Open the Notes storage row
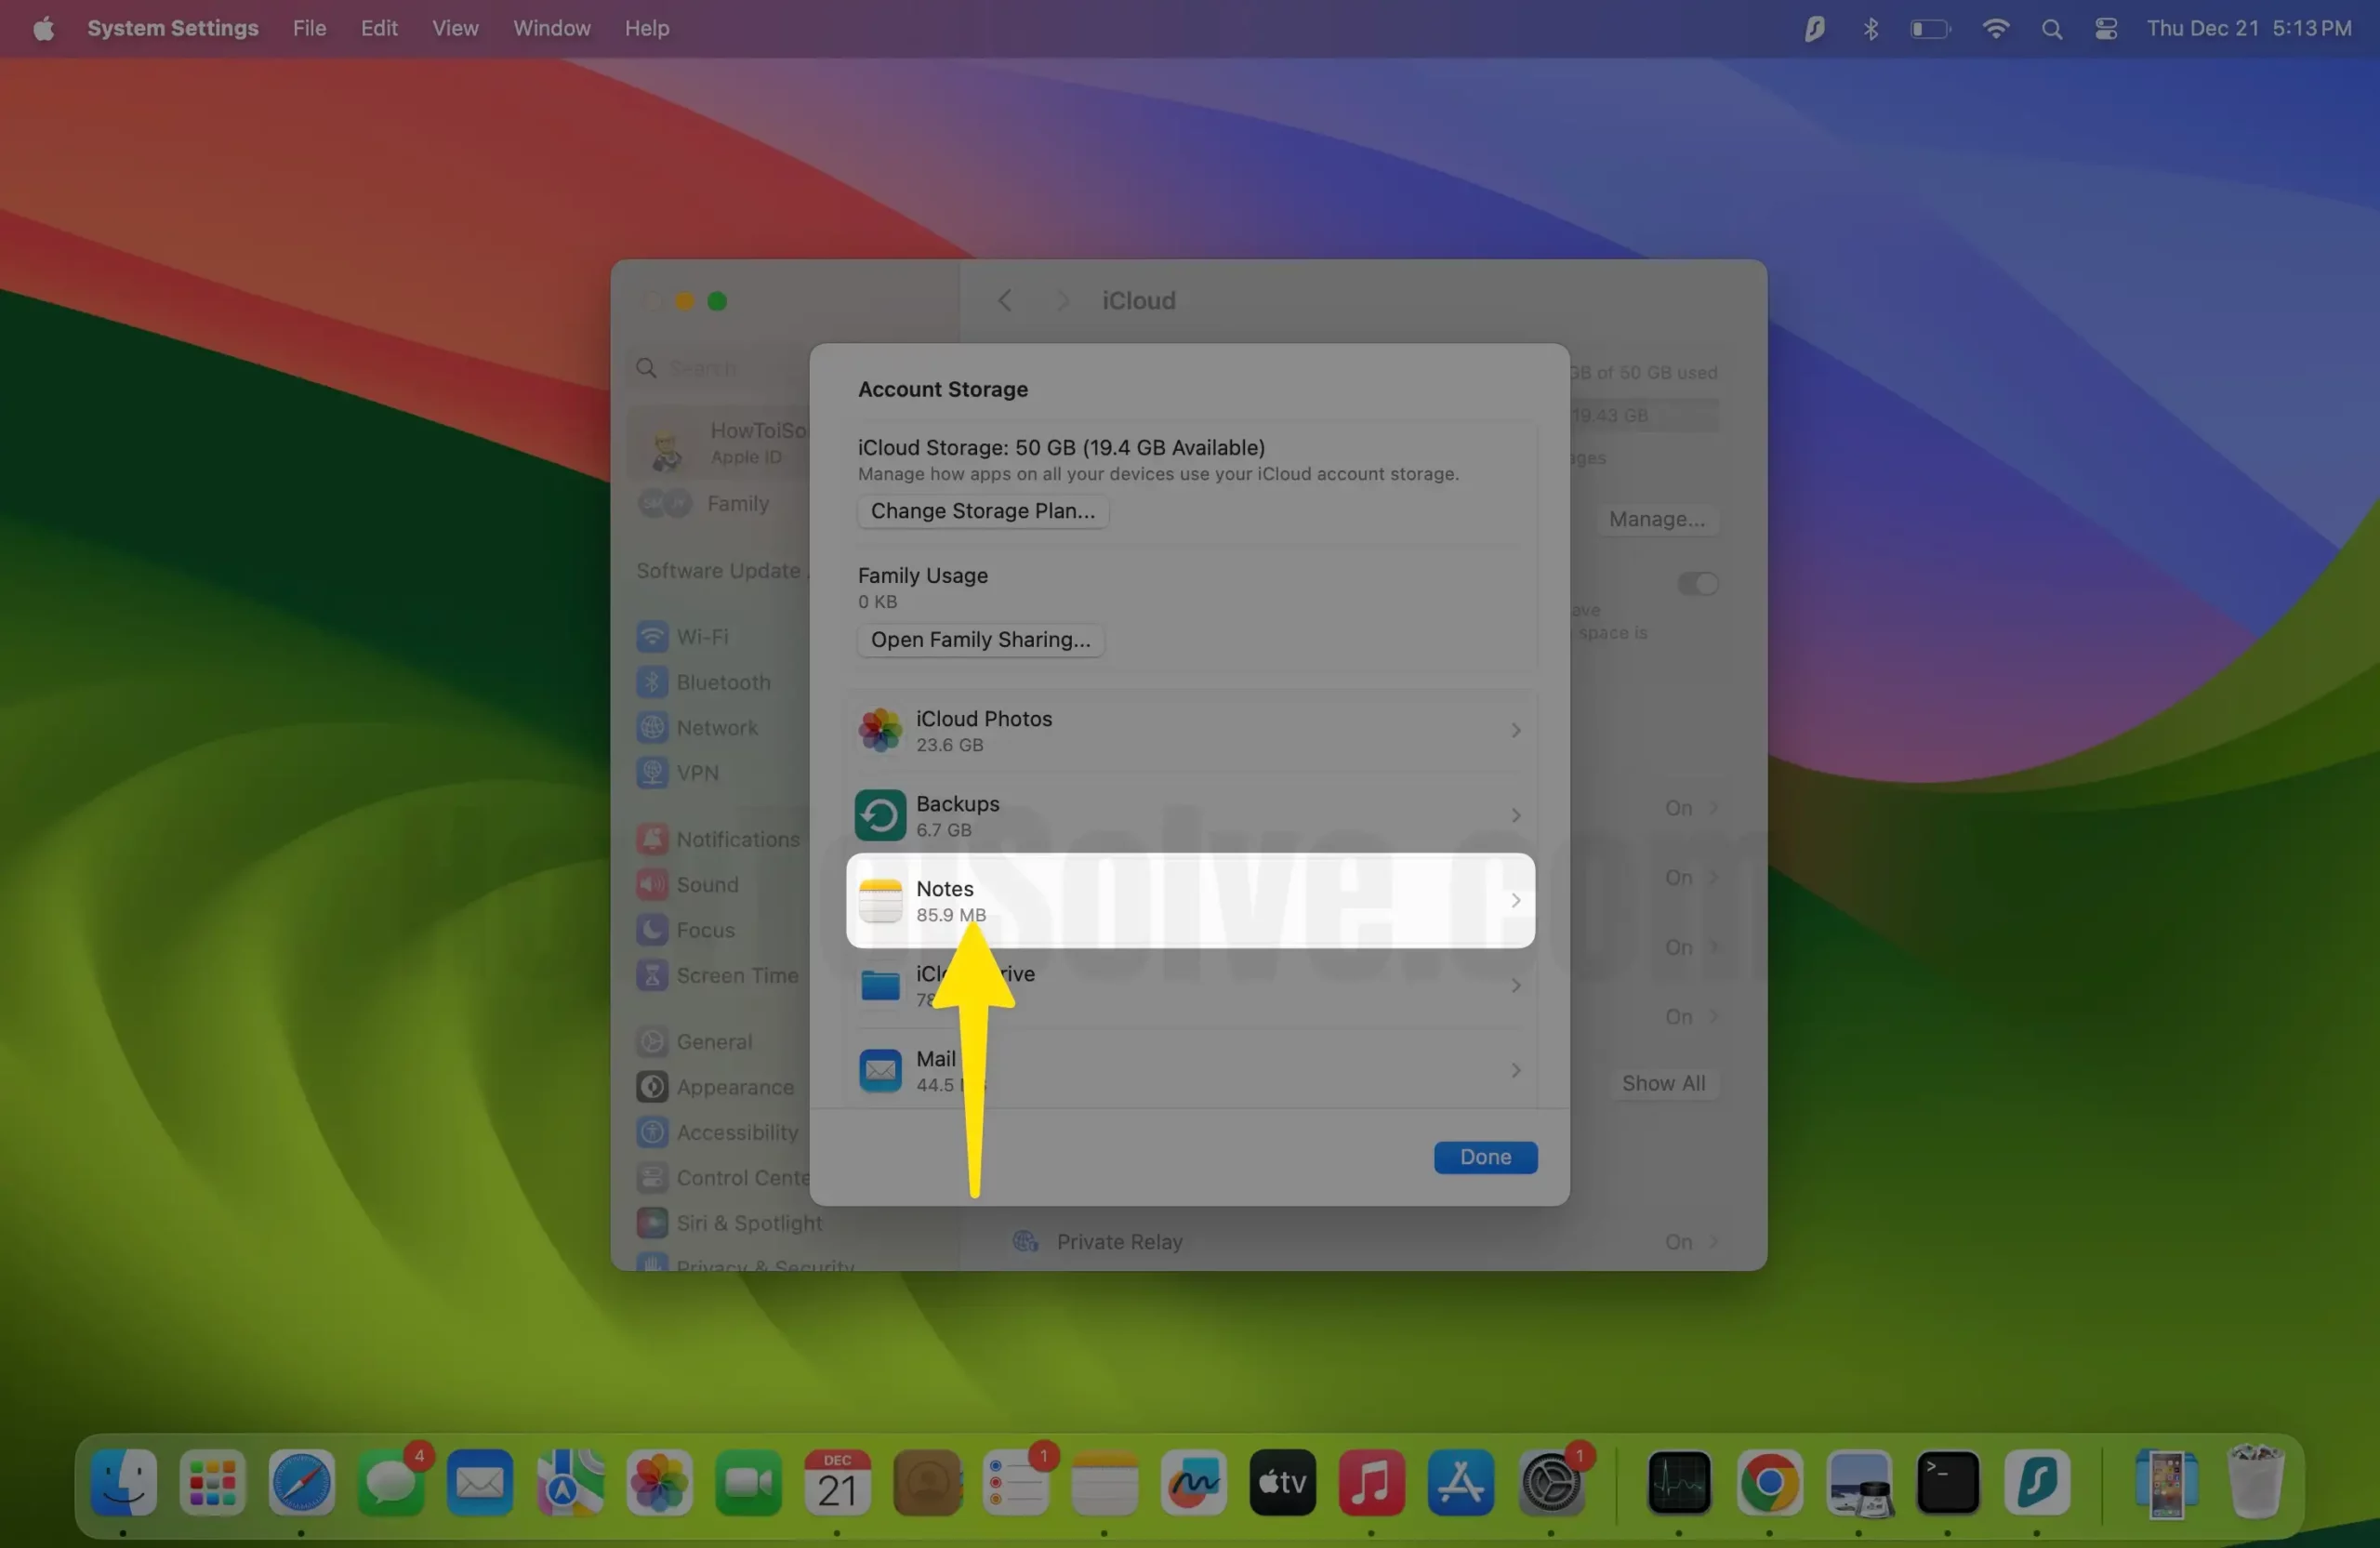Viewport: 2380px width, 1548px height. [x=1190, y=900]
